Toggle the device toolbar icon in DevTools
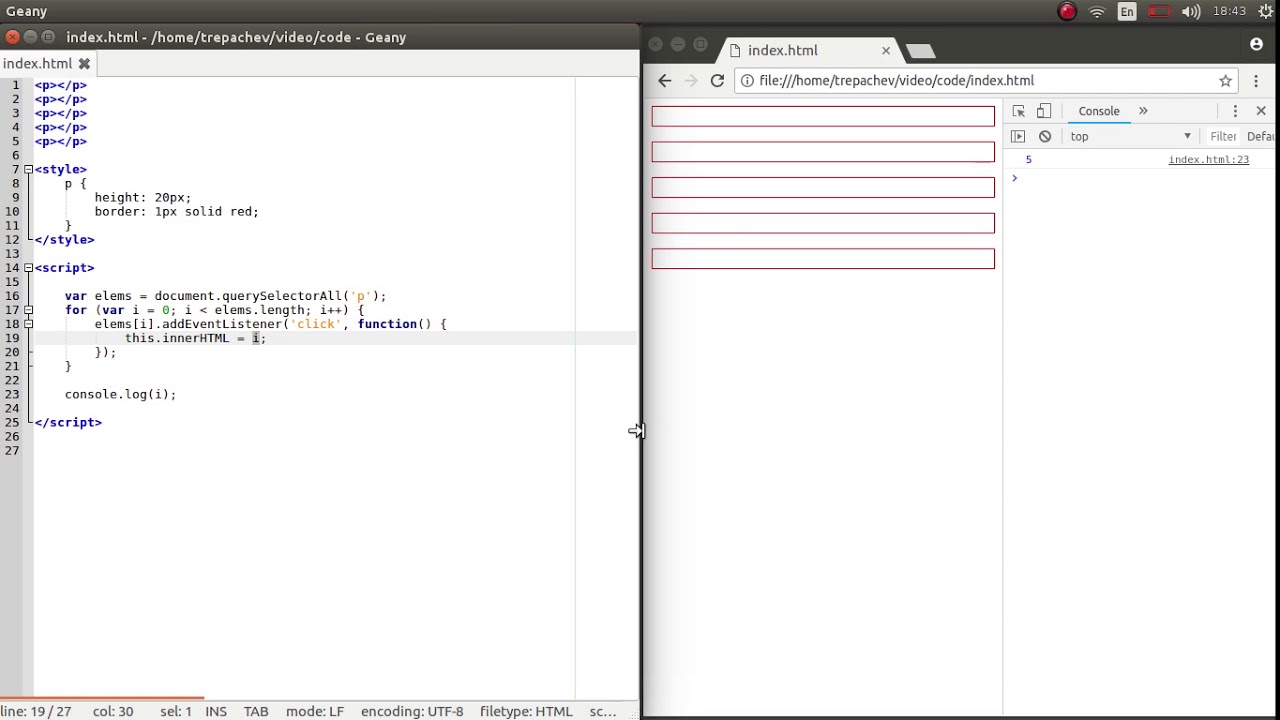Viewport: 1280px width, 720px height. pyautogui.click(x=1044, y=111)
